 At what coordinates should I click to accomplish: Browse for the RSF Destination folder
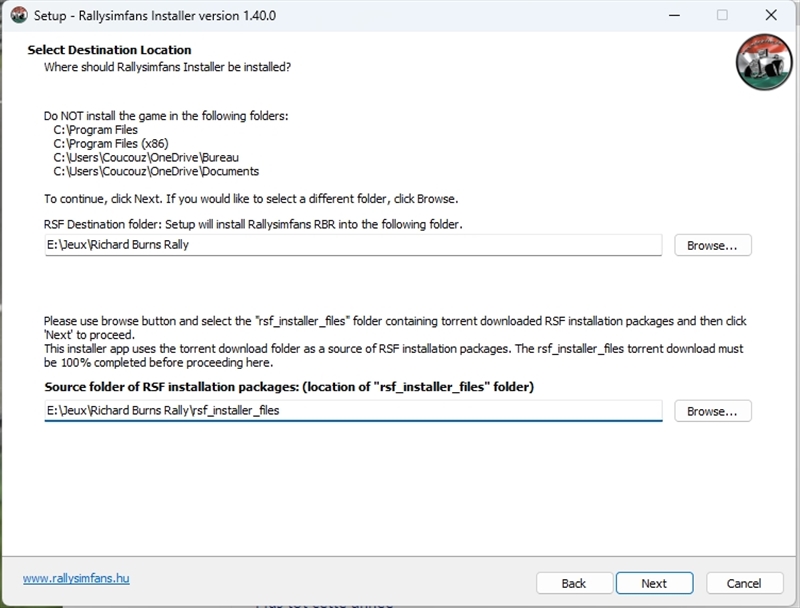pos(712,246)
